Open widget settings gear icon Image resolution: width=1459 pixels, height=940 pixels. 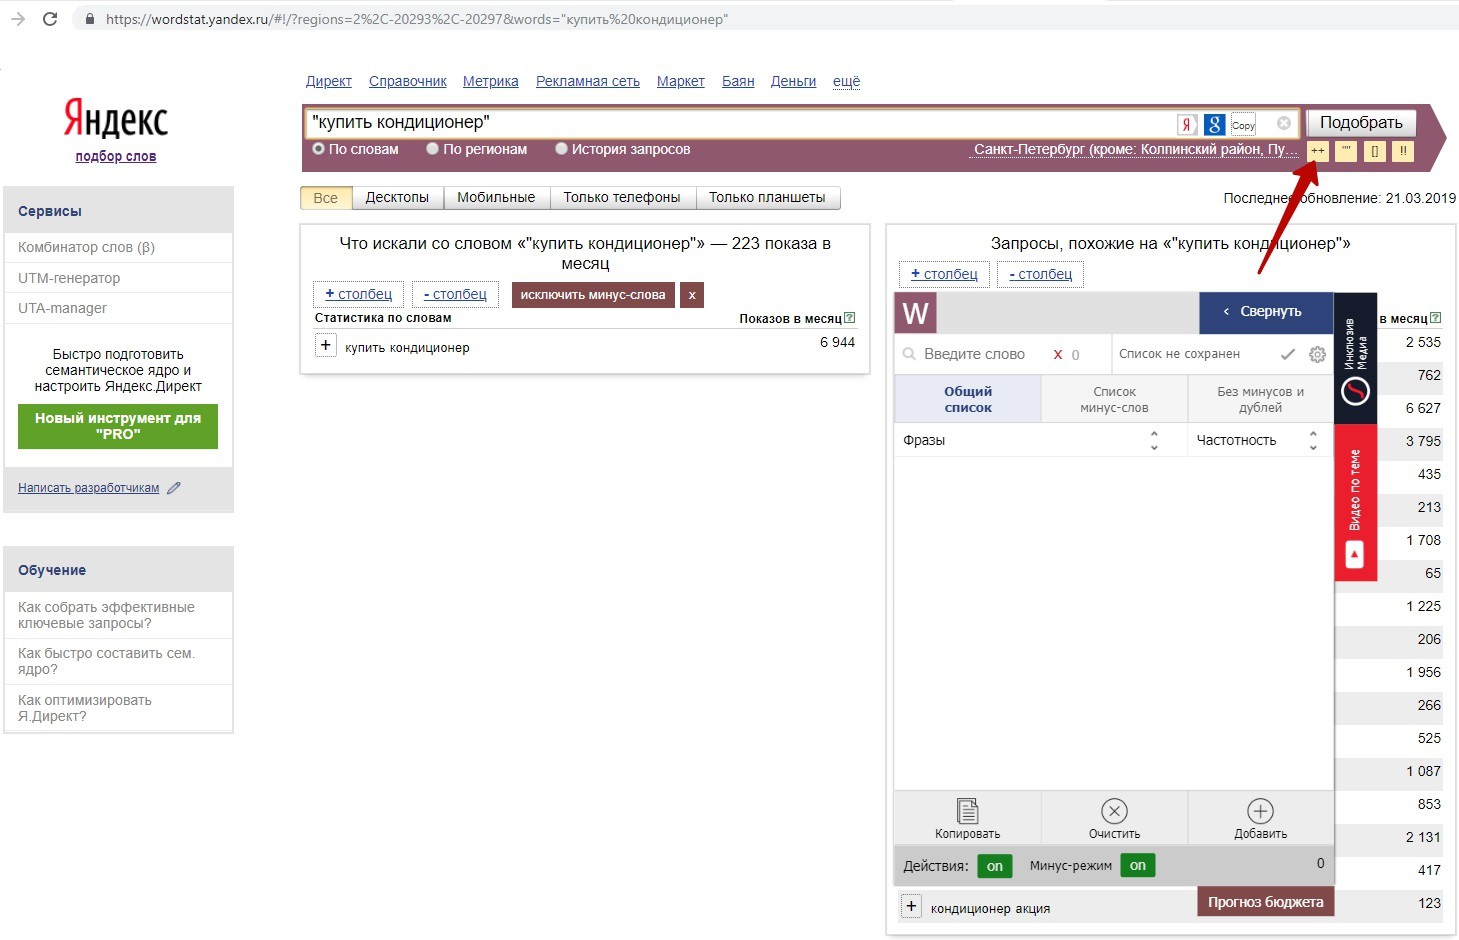tap(1317, 354)
